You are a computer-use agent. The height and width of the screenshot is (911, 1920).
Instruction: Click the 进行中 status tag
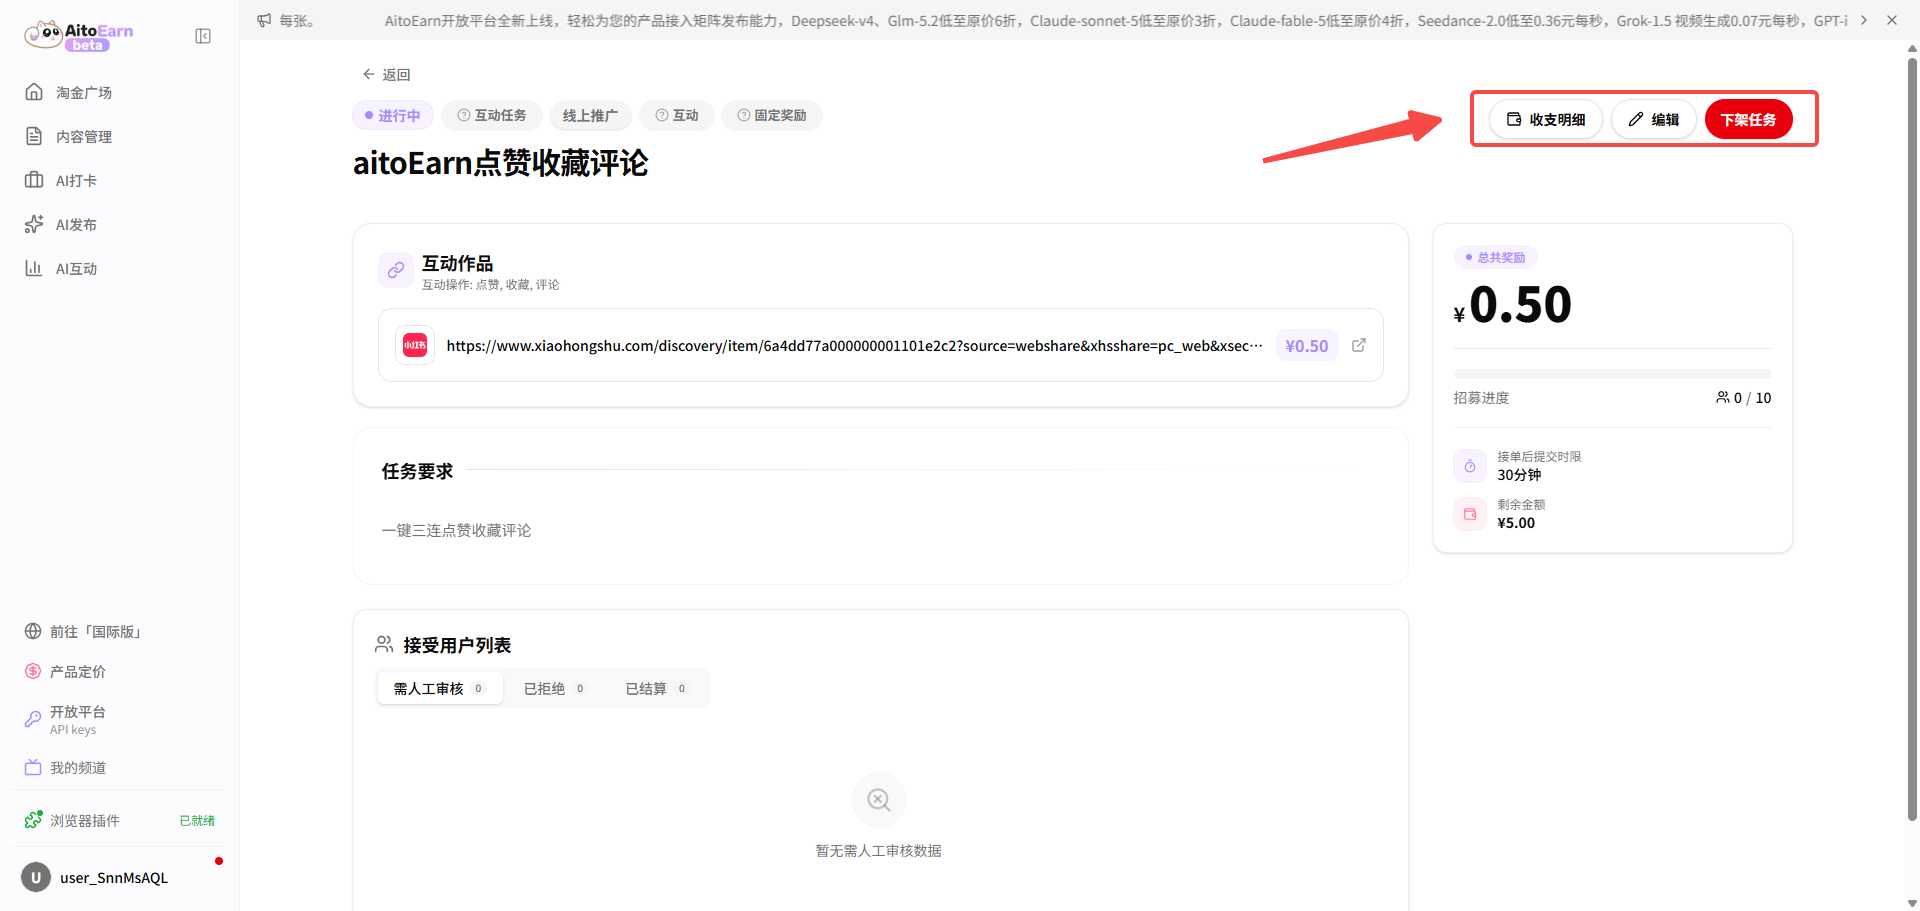click(x=393, y=115)
